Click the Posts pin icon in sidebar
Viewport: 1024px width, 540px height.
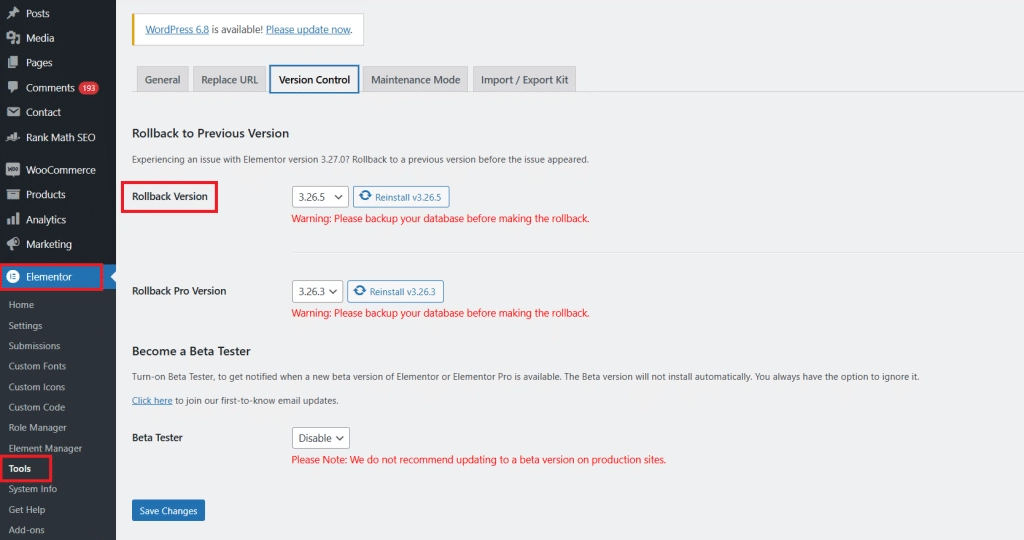click(13, 13)
